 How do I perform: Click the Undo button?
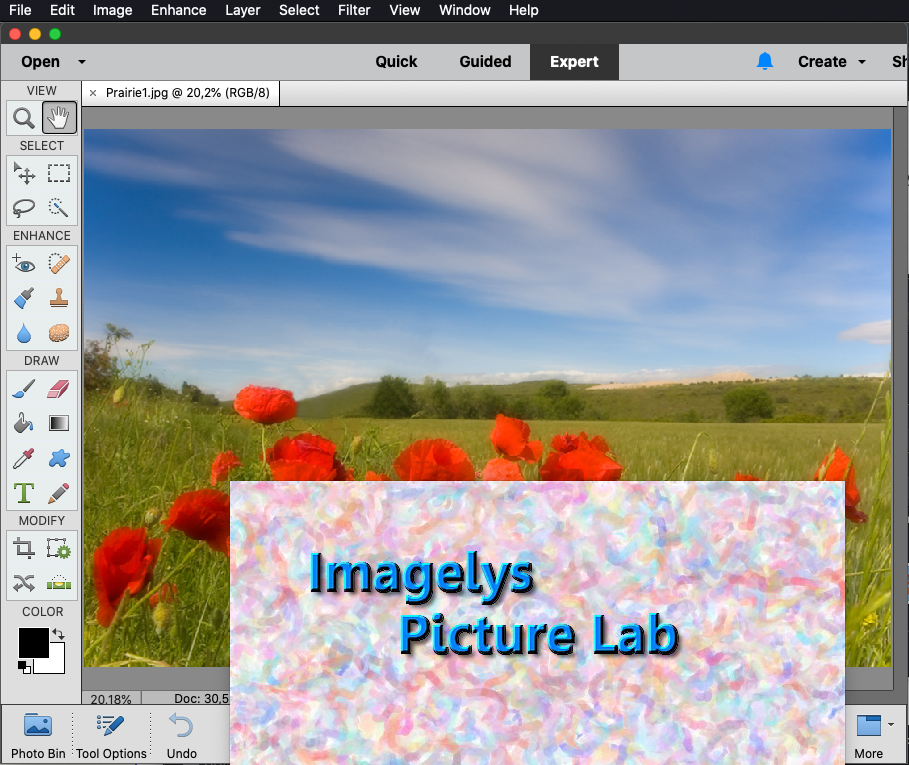point(181,736)
